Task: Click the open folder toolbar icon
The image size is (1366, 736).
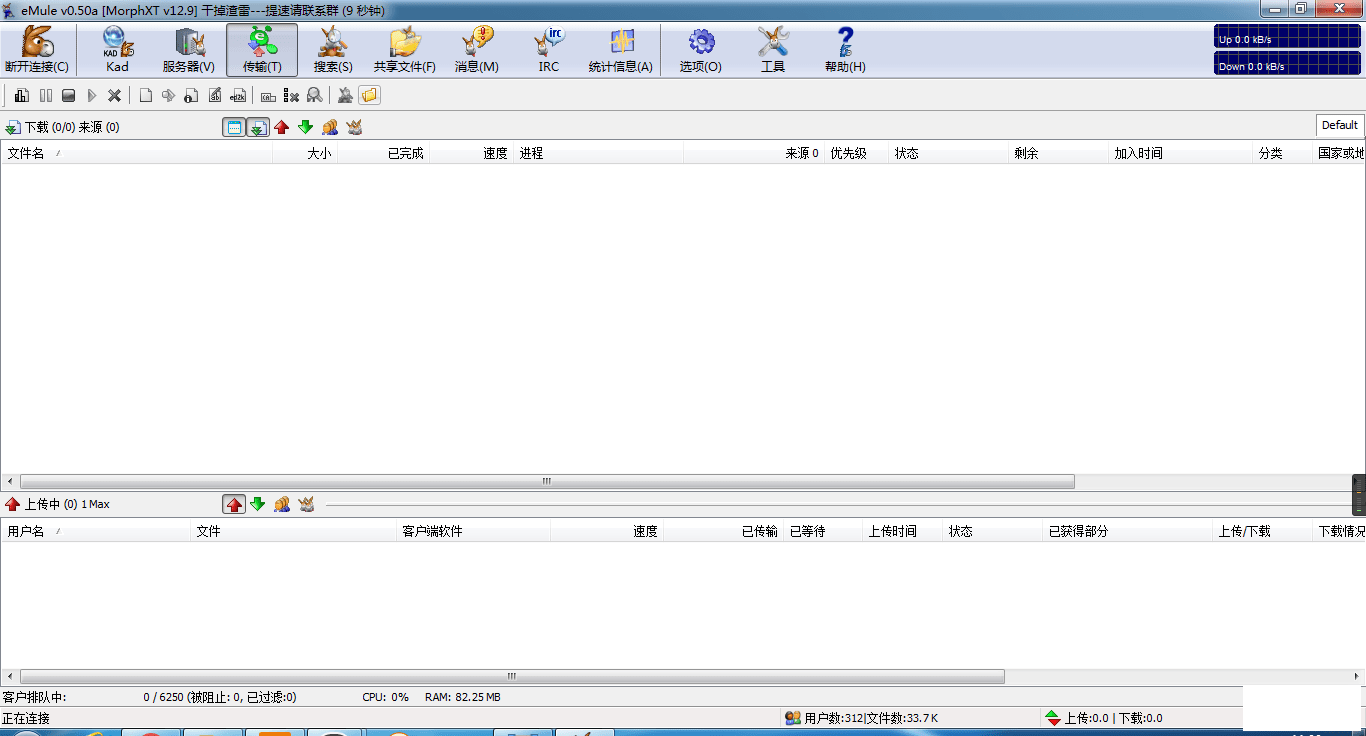Action: coord(369,95)
